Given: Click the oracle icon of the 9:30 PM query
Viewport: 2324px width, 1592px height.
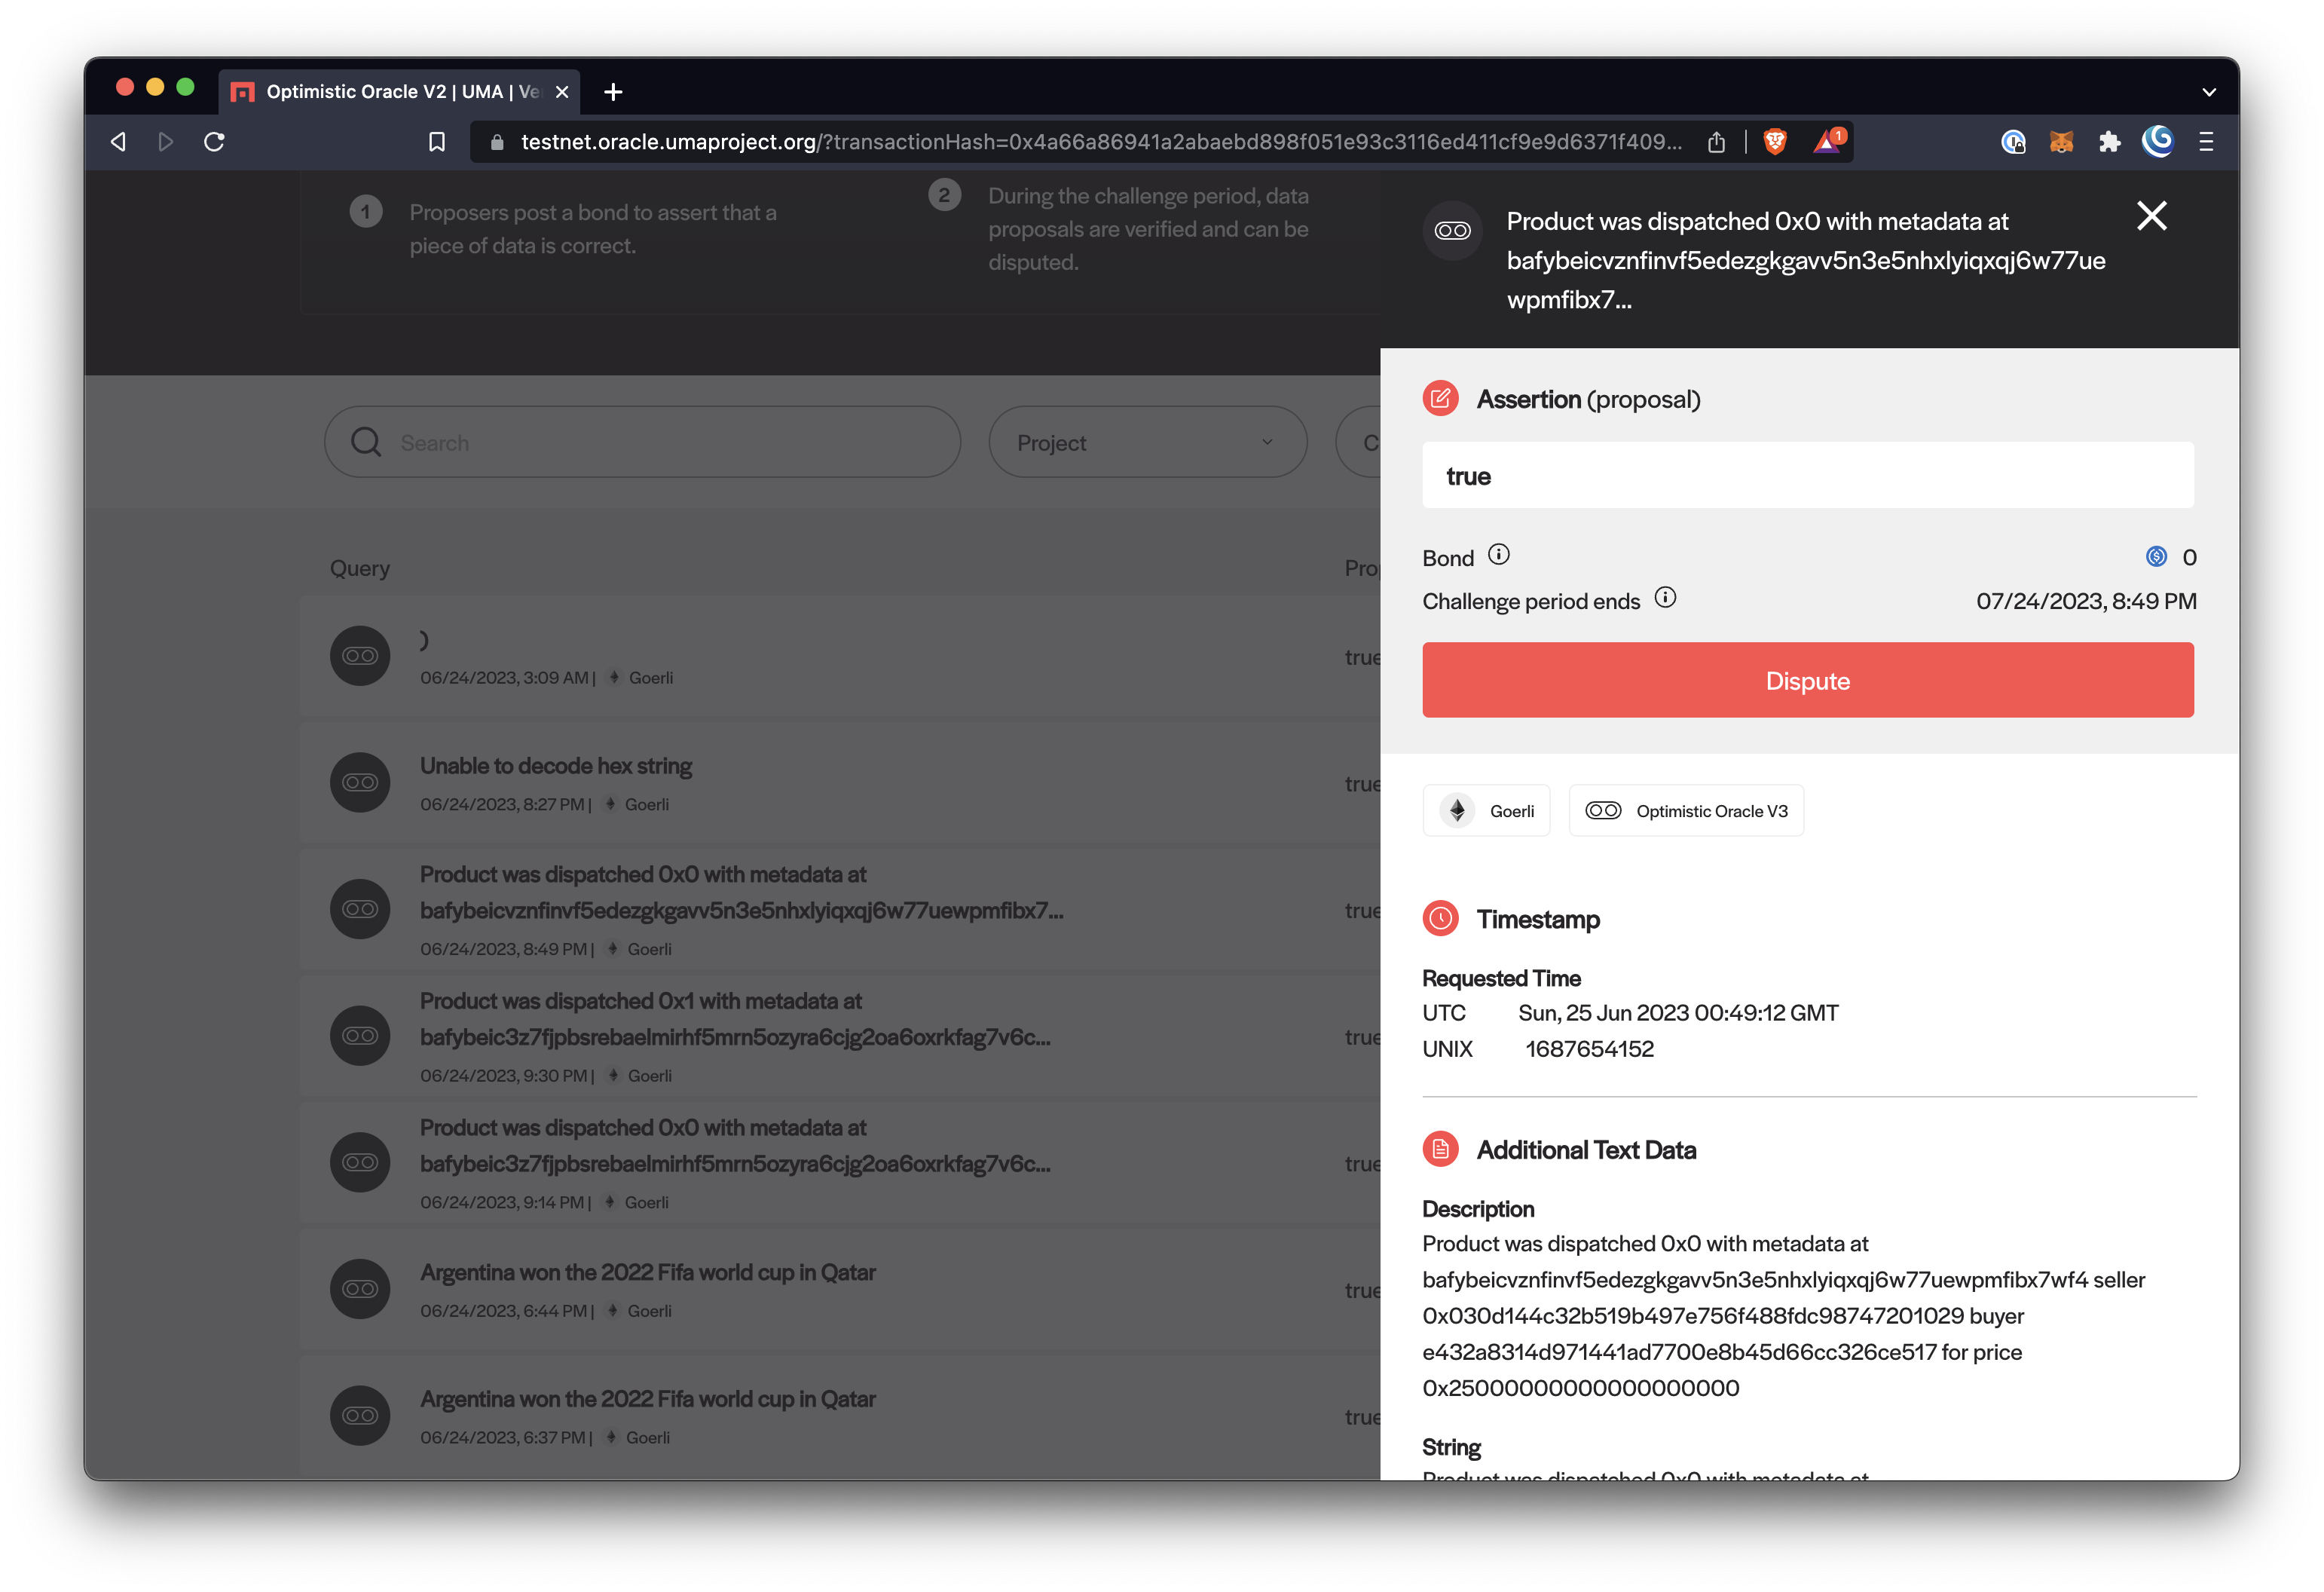Looking at the screenshot, I should click(360, 1036).
